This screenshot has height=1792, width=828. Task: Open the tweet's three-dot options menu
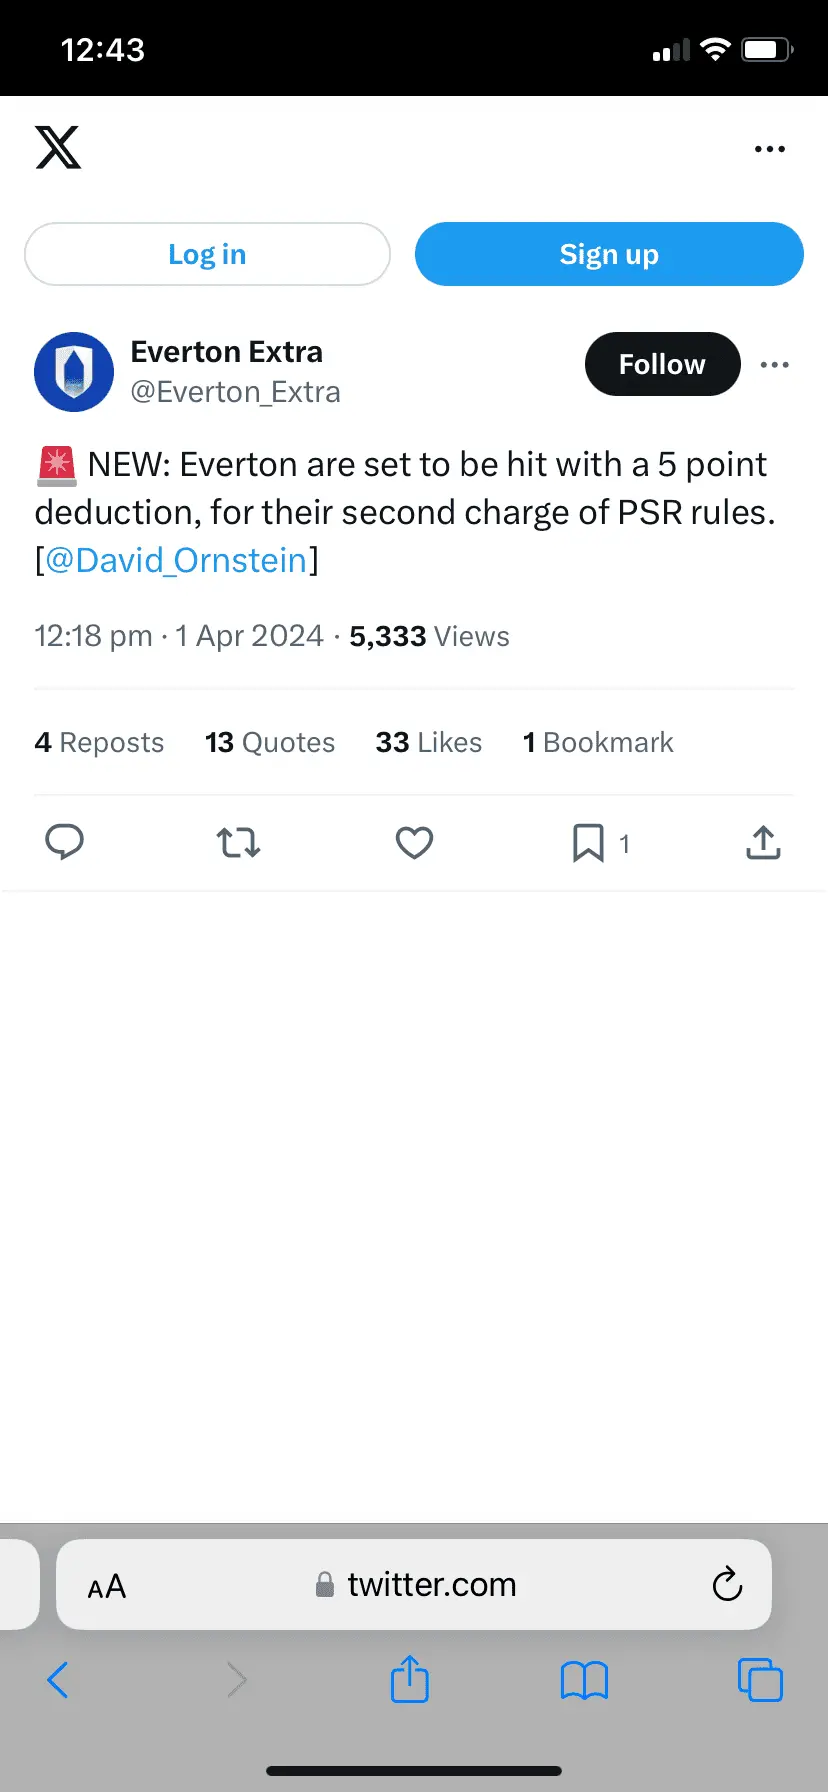(775, 365)
